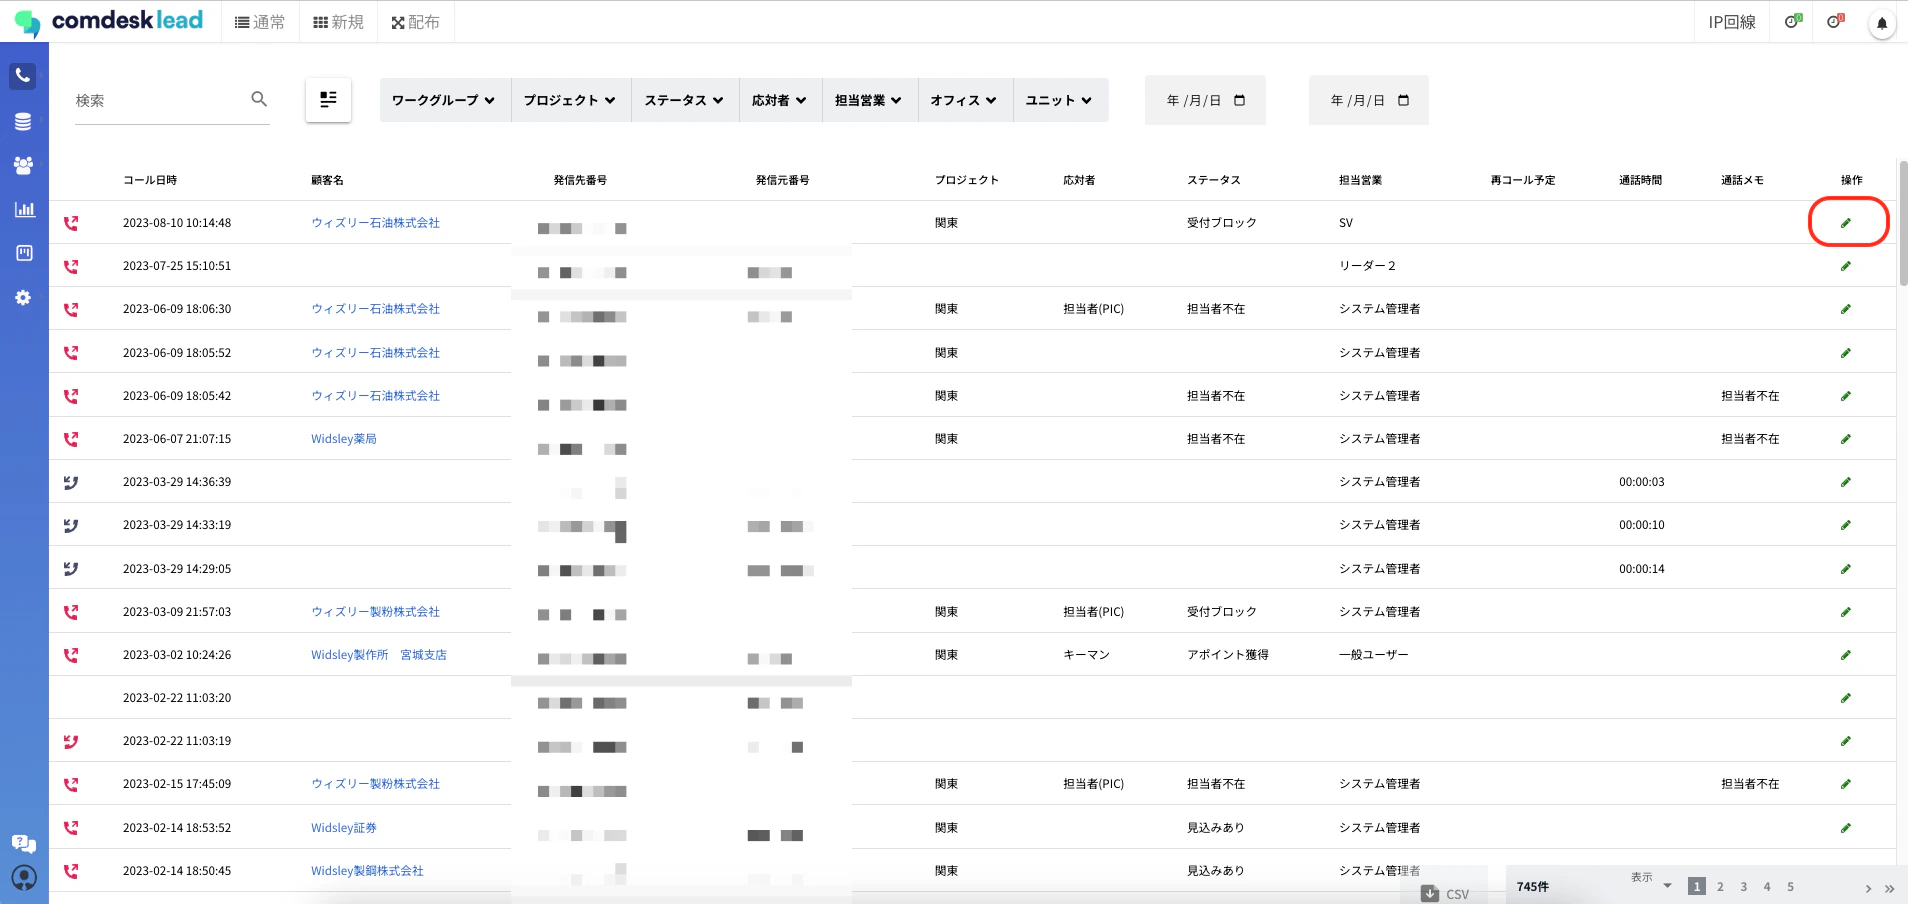Open the Widsley証券 customer link
The height and width of the screenshot is (904, 1908).
(x=344, y=828)
